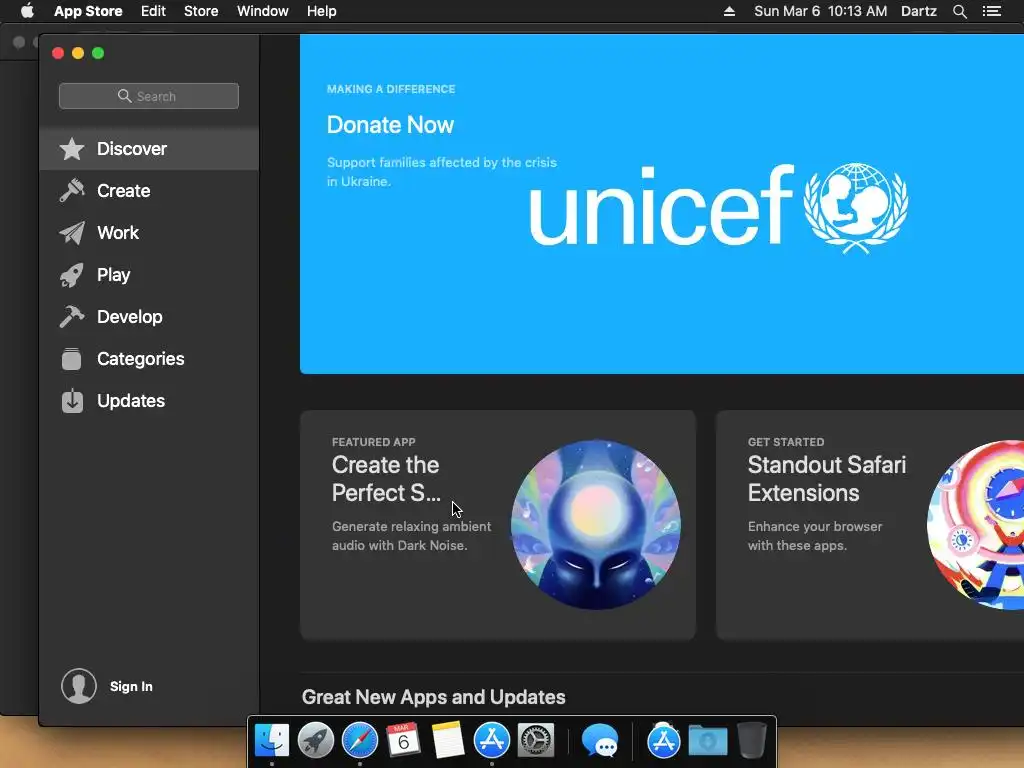
Task: Open the Downloads folder in Dock
Action: coord(708,741)
